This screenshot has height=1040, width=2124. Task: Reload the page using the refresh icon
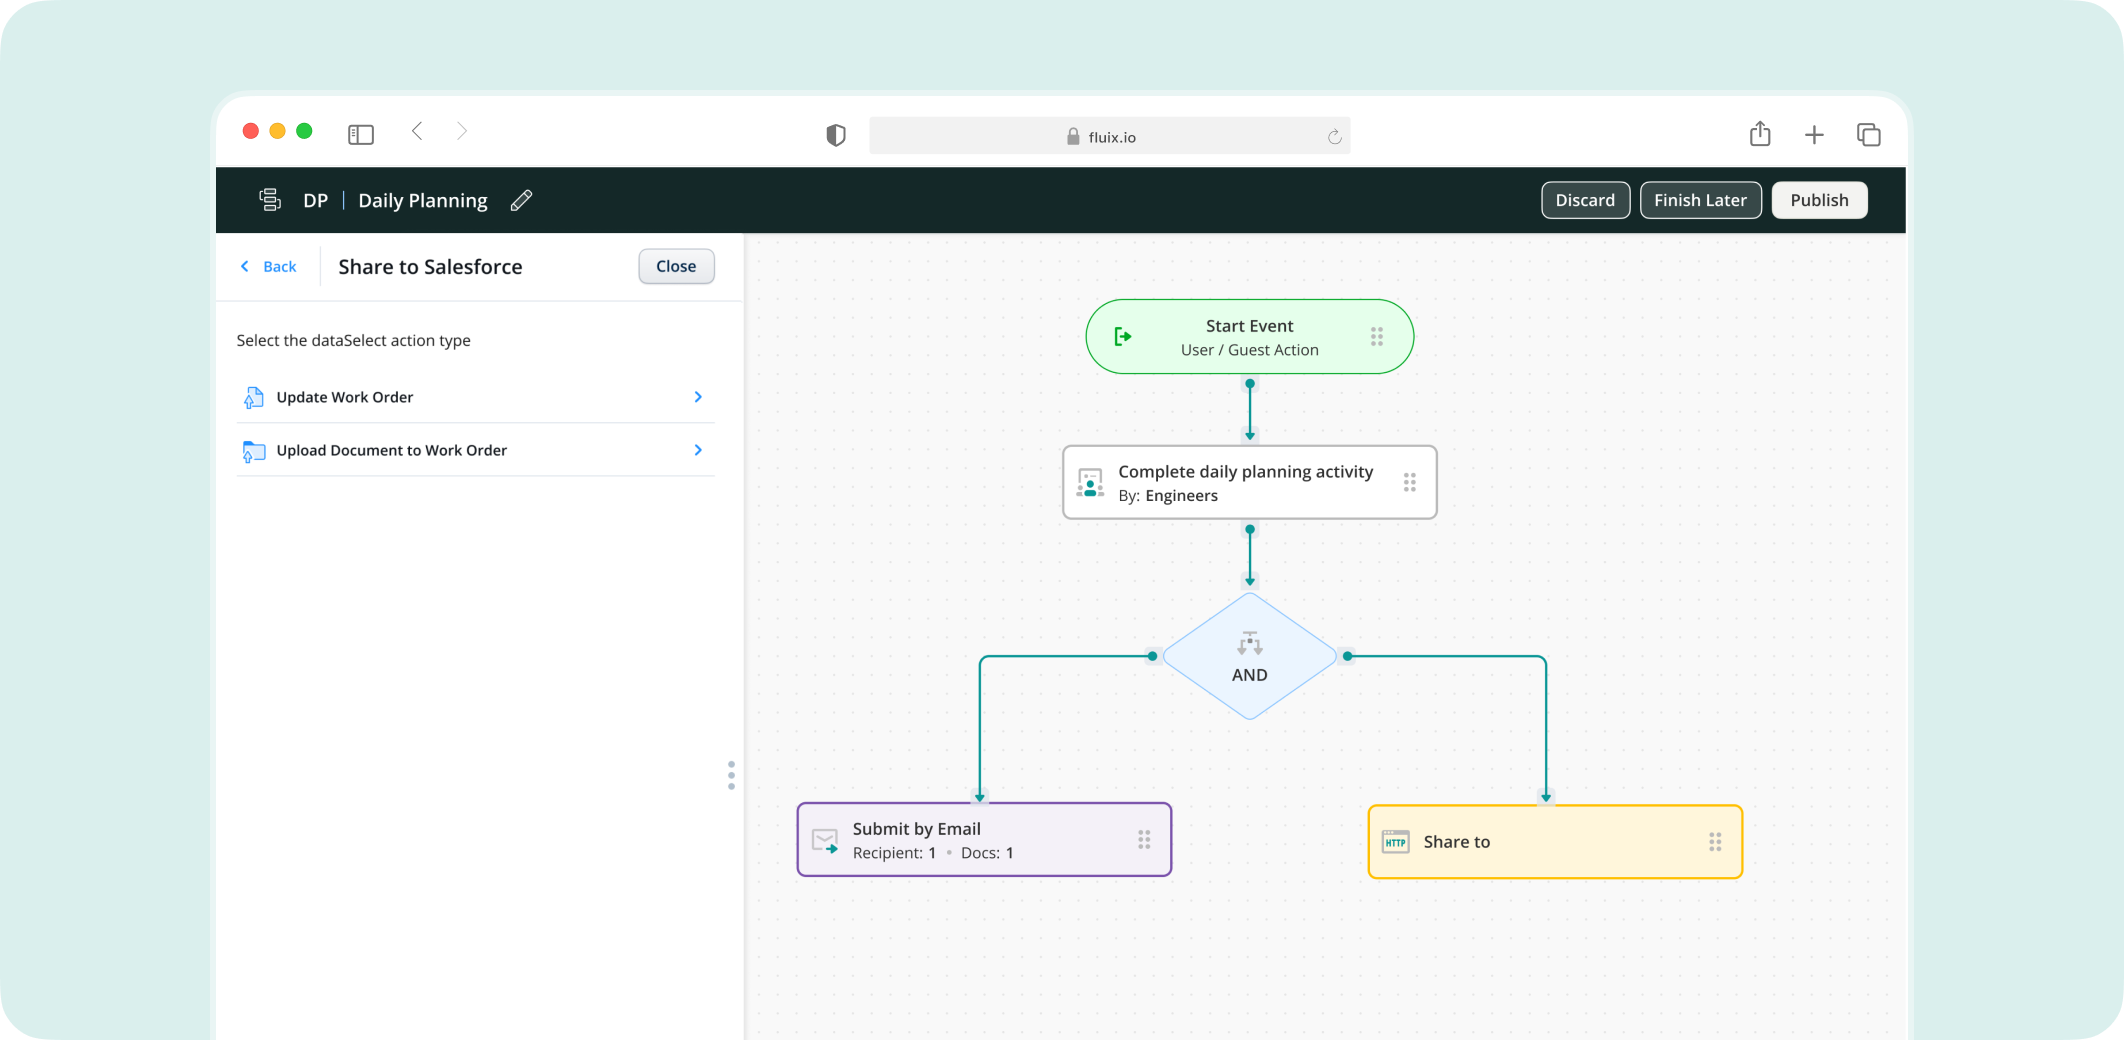(x=1334, y=137)
